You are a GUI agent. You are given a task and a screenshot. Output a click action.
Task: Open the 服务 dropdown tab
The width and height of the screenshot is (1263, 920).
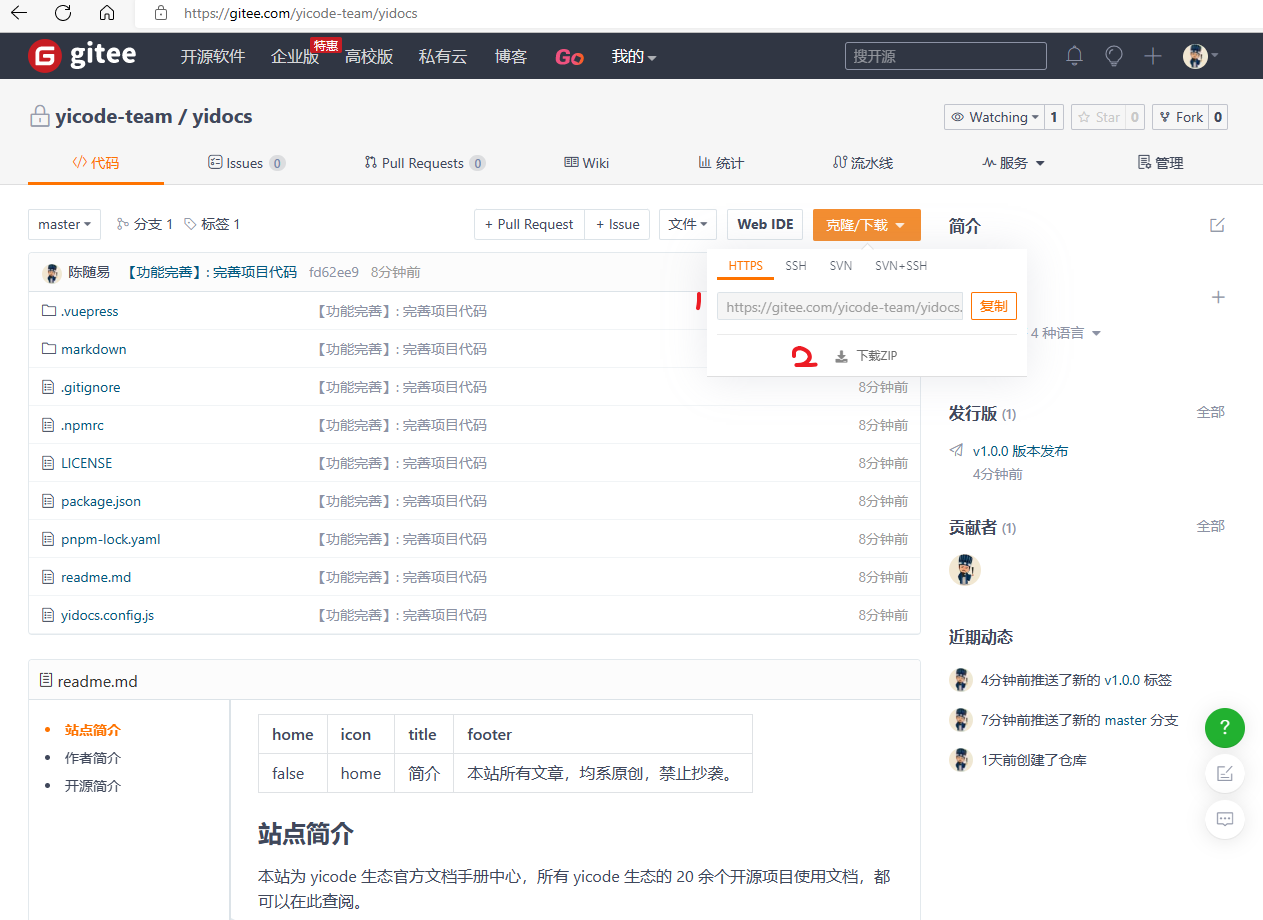1013,163
